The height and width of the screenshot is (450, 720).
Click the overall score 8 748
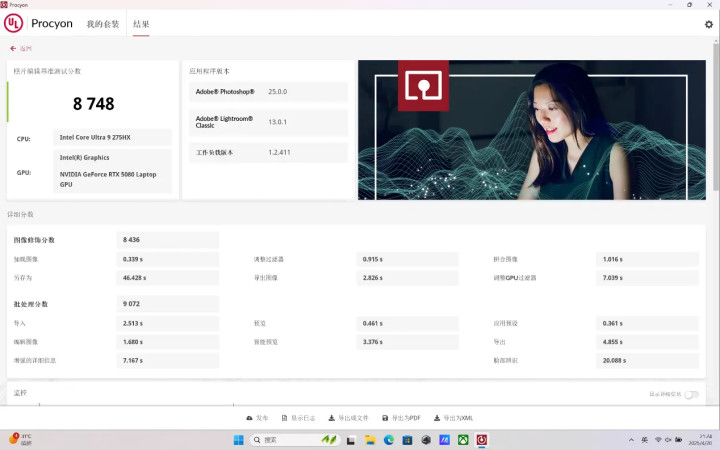coord(94,104)
